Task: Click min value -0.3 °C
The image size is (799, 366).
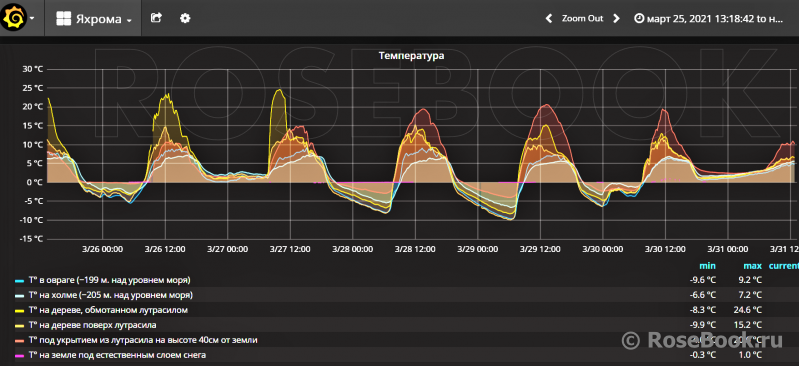Action: click(x=703, y=354)
